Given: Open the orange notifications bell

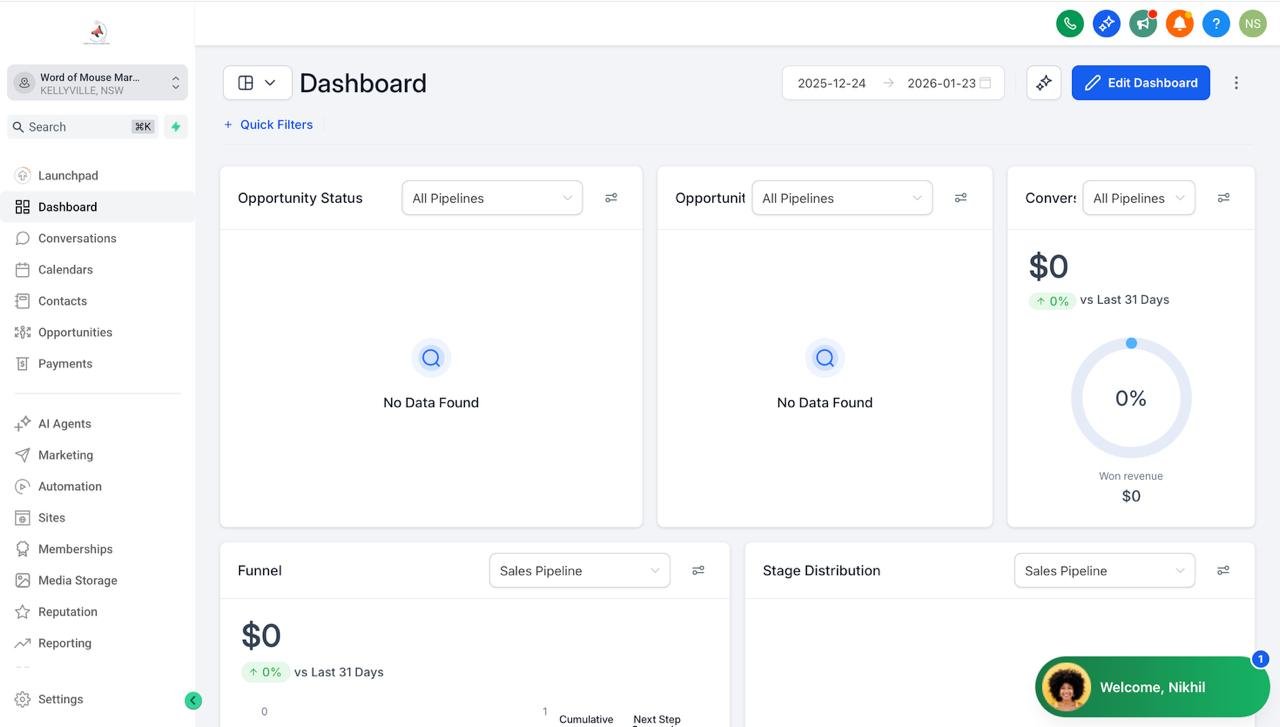Looking at the screenshot, I should tap(1179, 24).
